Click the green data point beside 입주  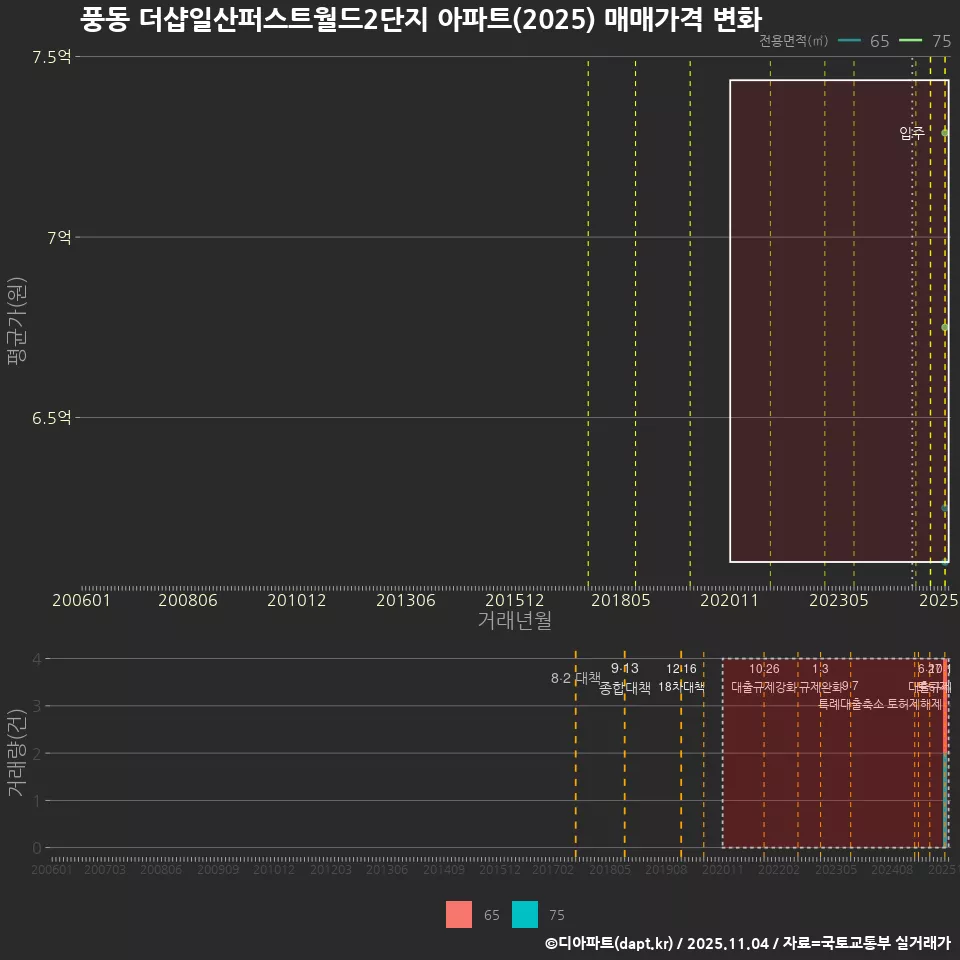pyautogui.click(x=943, y=130)
